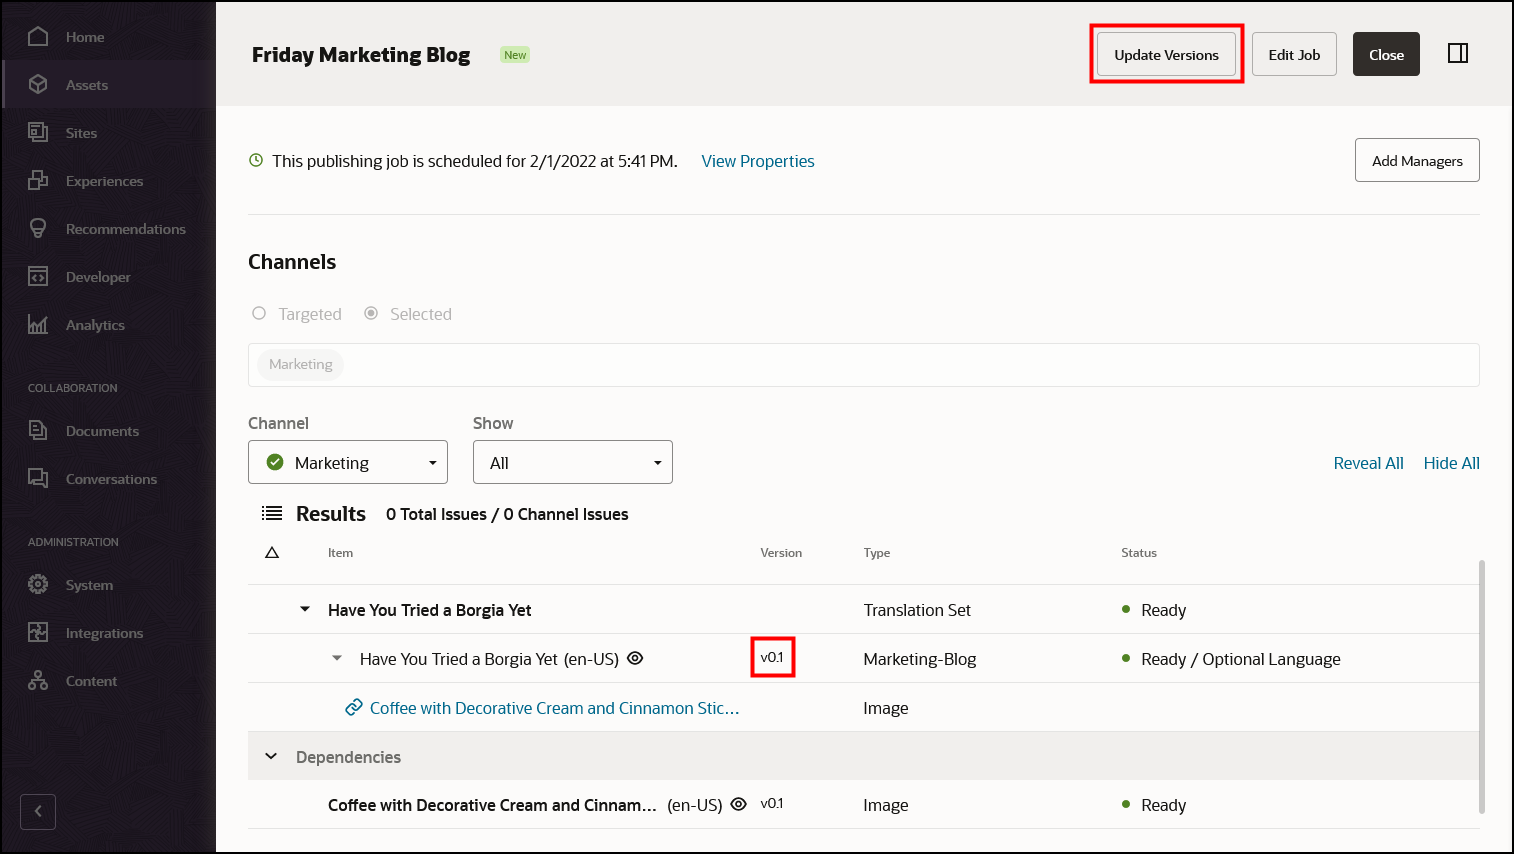Viewport: 1514px width, 854px height.
Task: Open Experiences in the navigation
Action: [x=104, y=181]
